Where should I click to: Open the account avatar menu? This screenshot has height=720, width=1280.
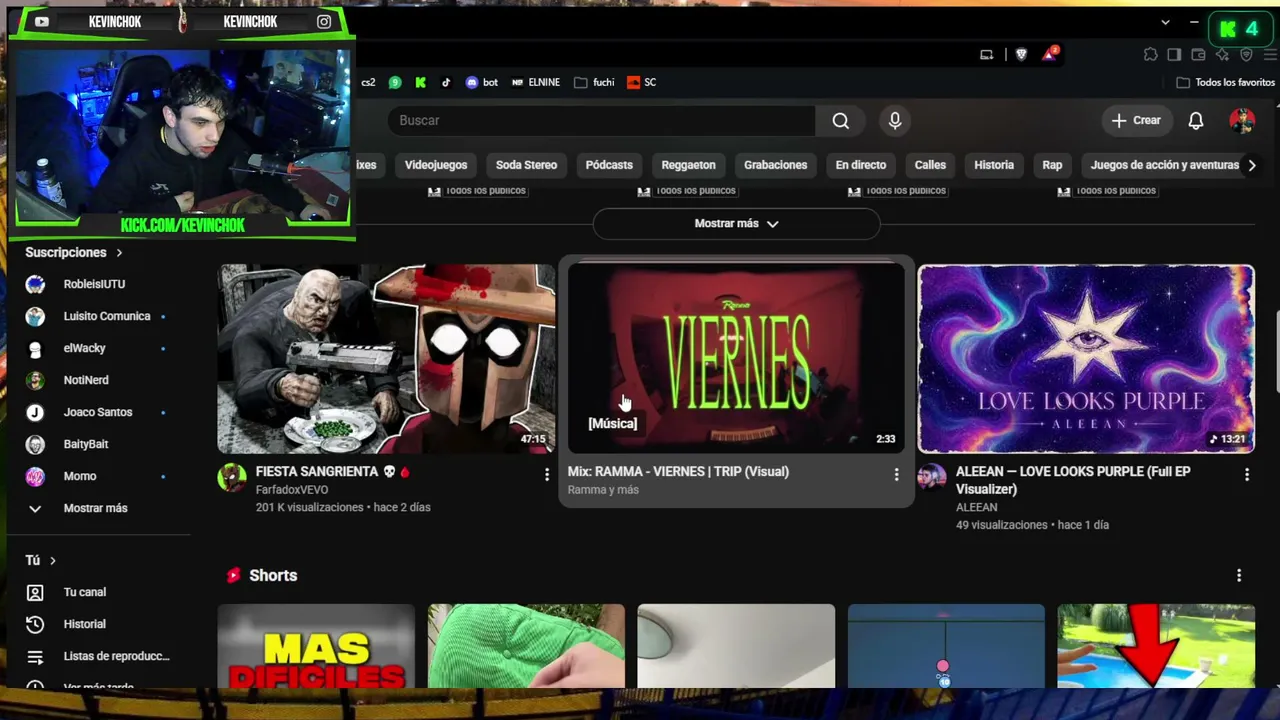coord(1242,121)
